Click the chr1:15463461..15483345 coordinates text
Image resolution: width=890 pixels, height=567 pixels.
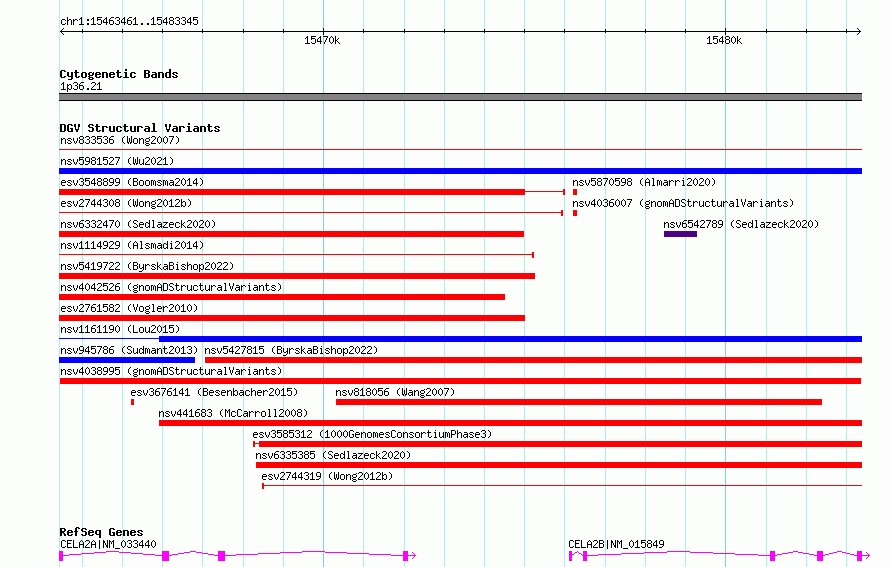coord(129,21)
